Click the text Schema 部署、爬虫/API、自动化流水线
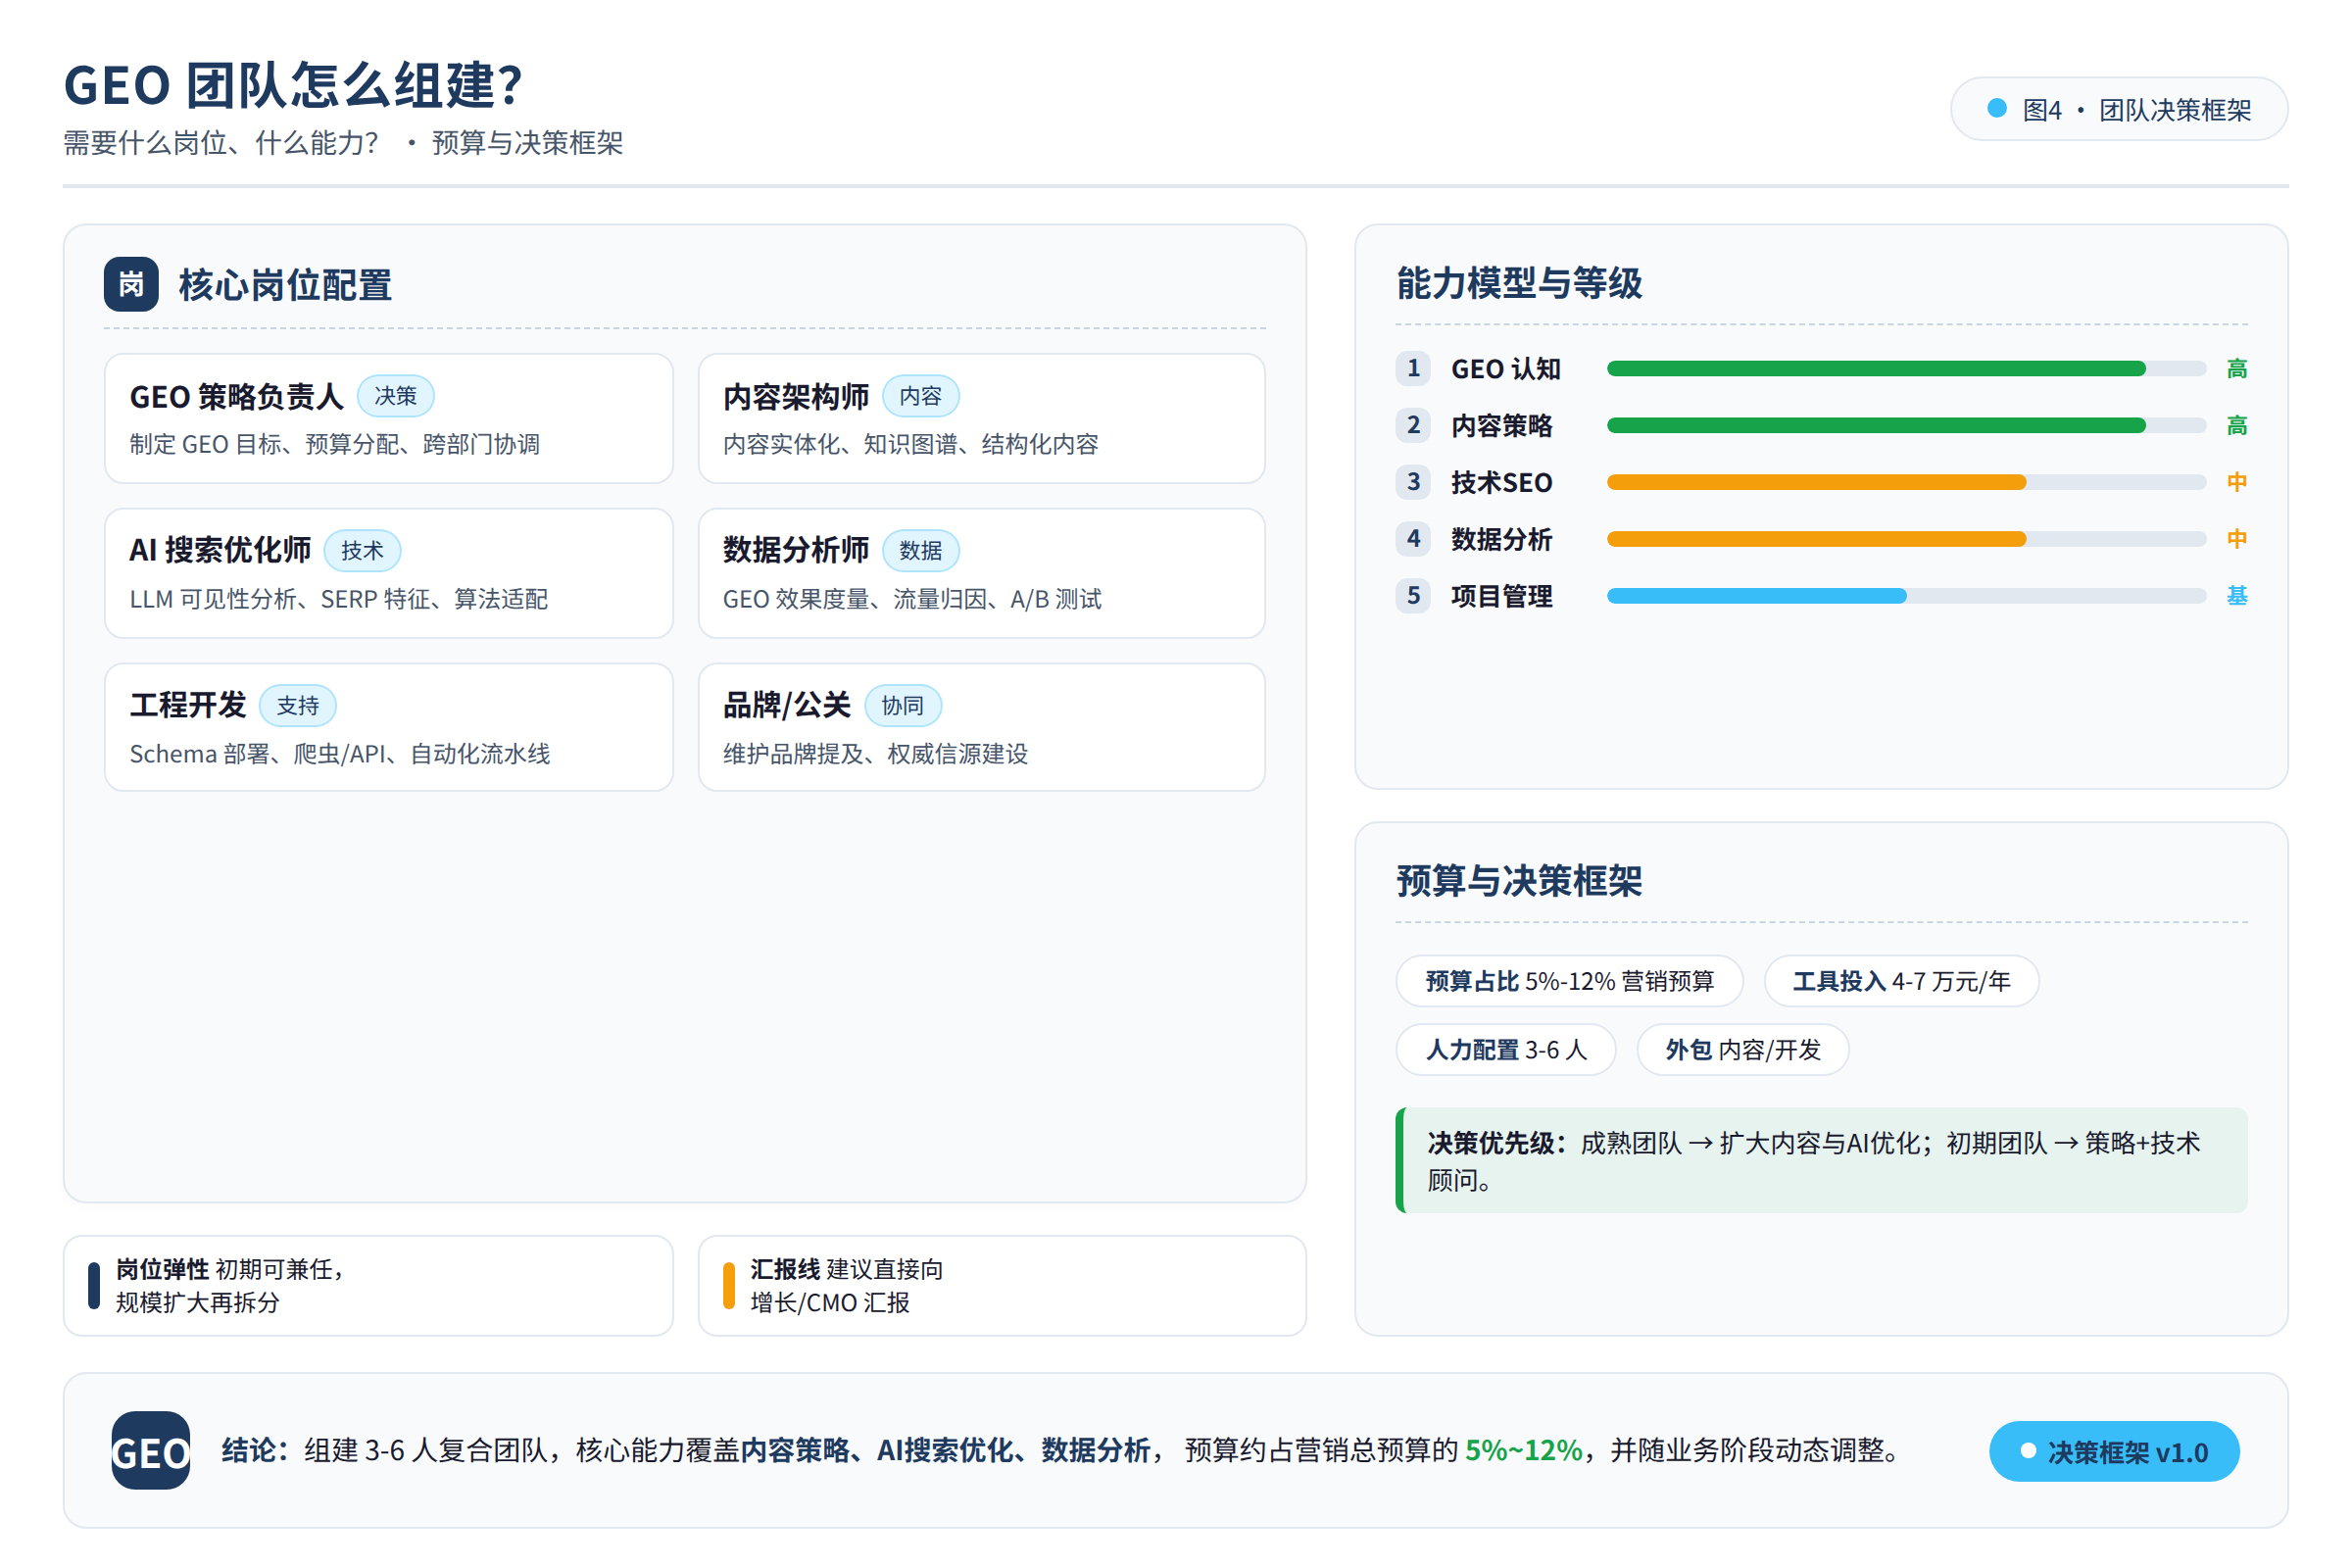2352x1568 pixels. pos(340,754)
